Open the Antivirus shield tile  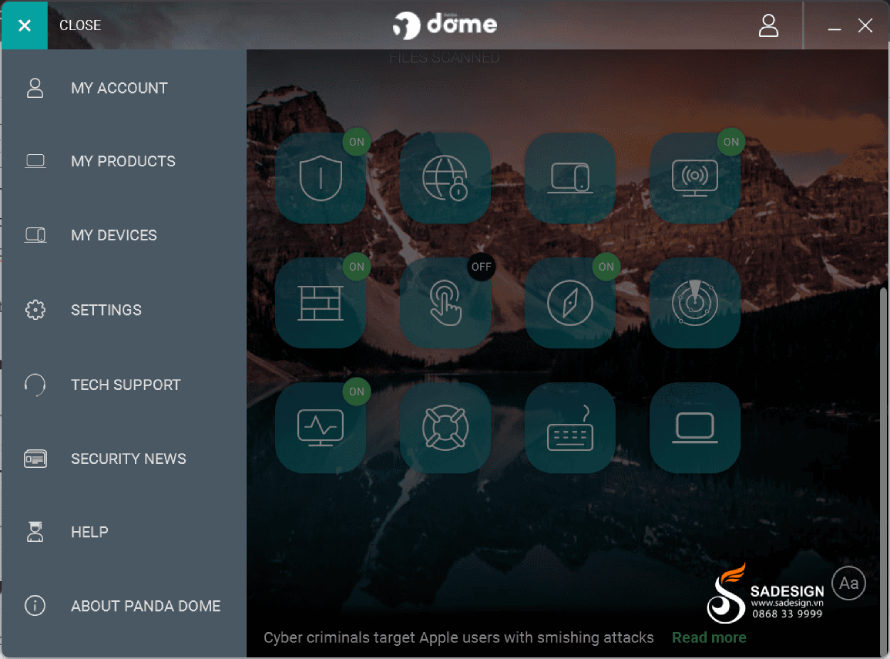321,178
